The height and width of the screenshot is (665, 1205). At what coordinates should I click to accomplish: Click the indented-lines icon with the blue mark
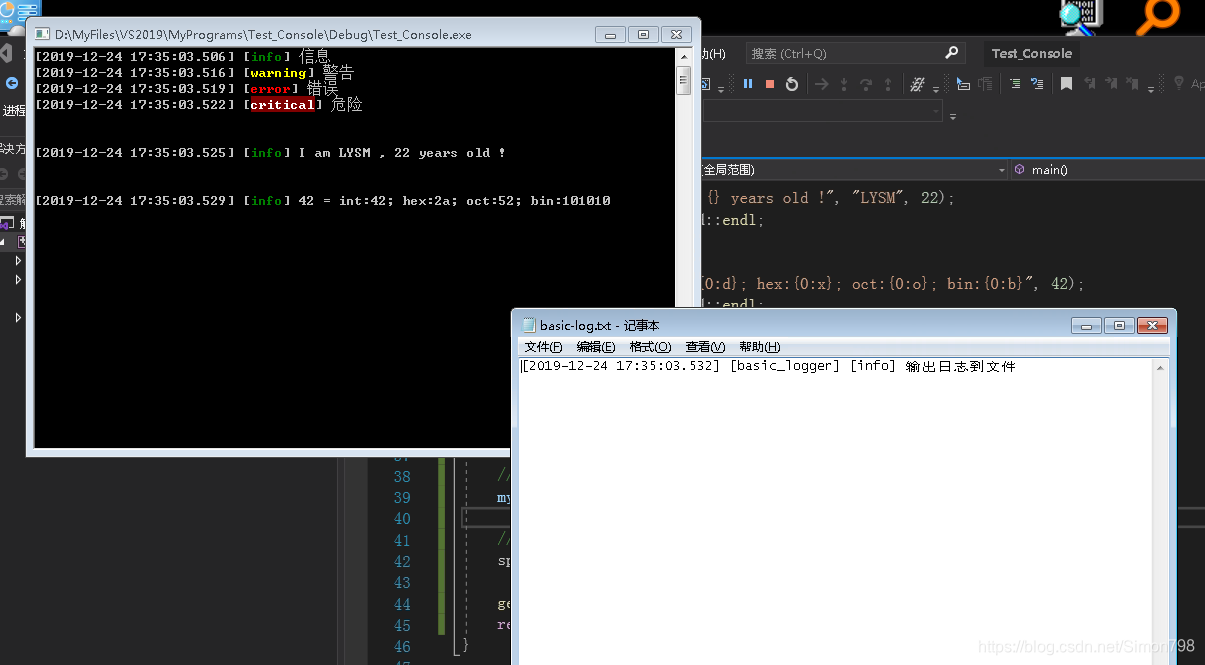[x=1037, y=84]
